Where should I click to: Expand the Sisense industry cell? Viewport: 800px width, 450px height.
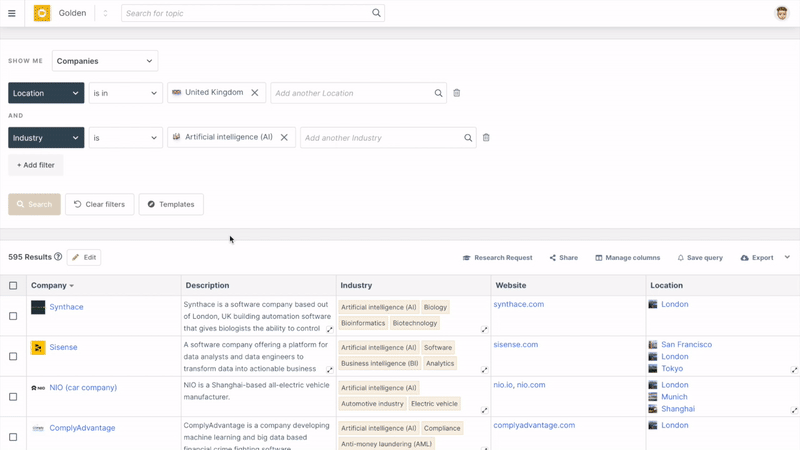click(x=484, y=369)
